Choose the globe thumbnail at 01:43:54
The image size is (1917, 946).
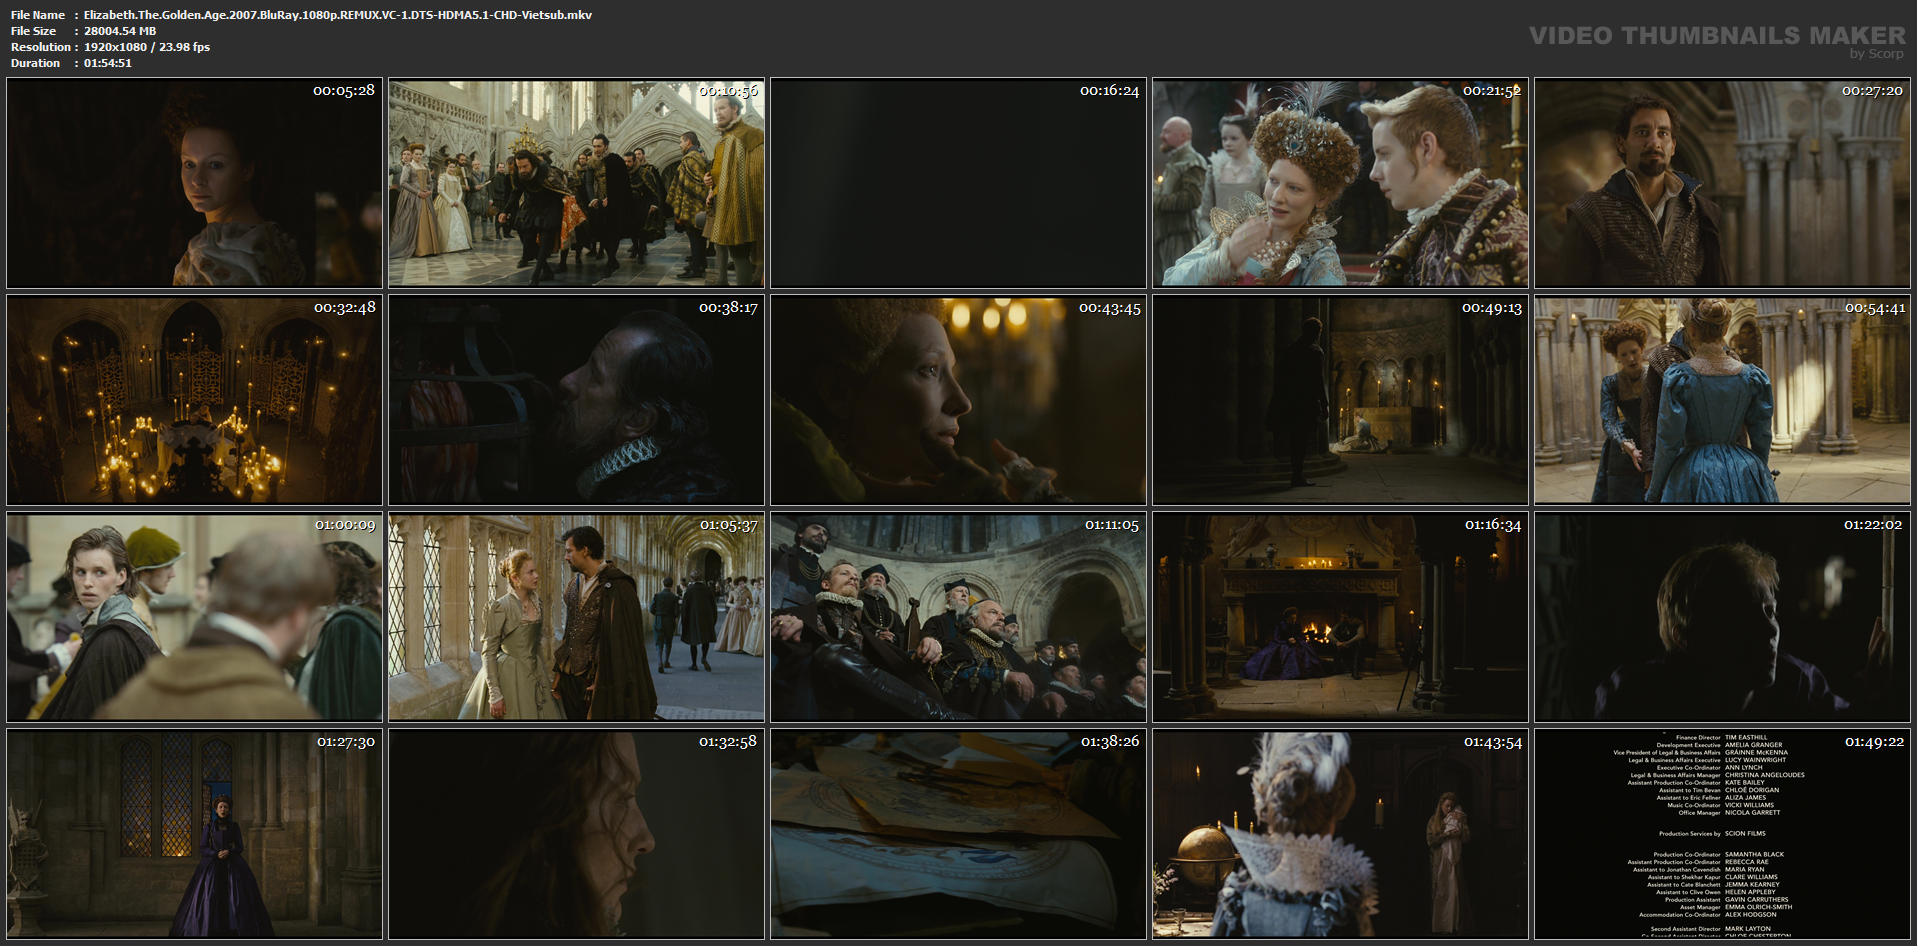pos(1341,834)
